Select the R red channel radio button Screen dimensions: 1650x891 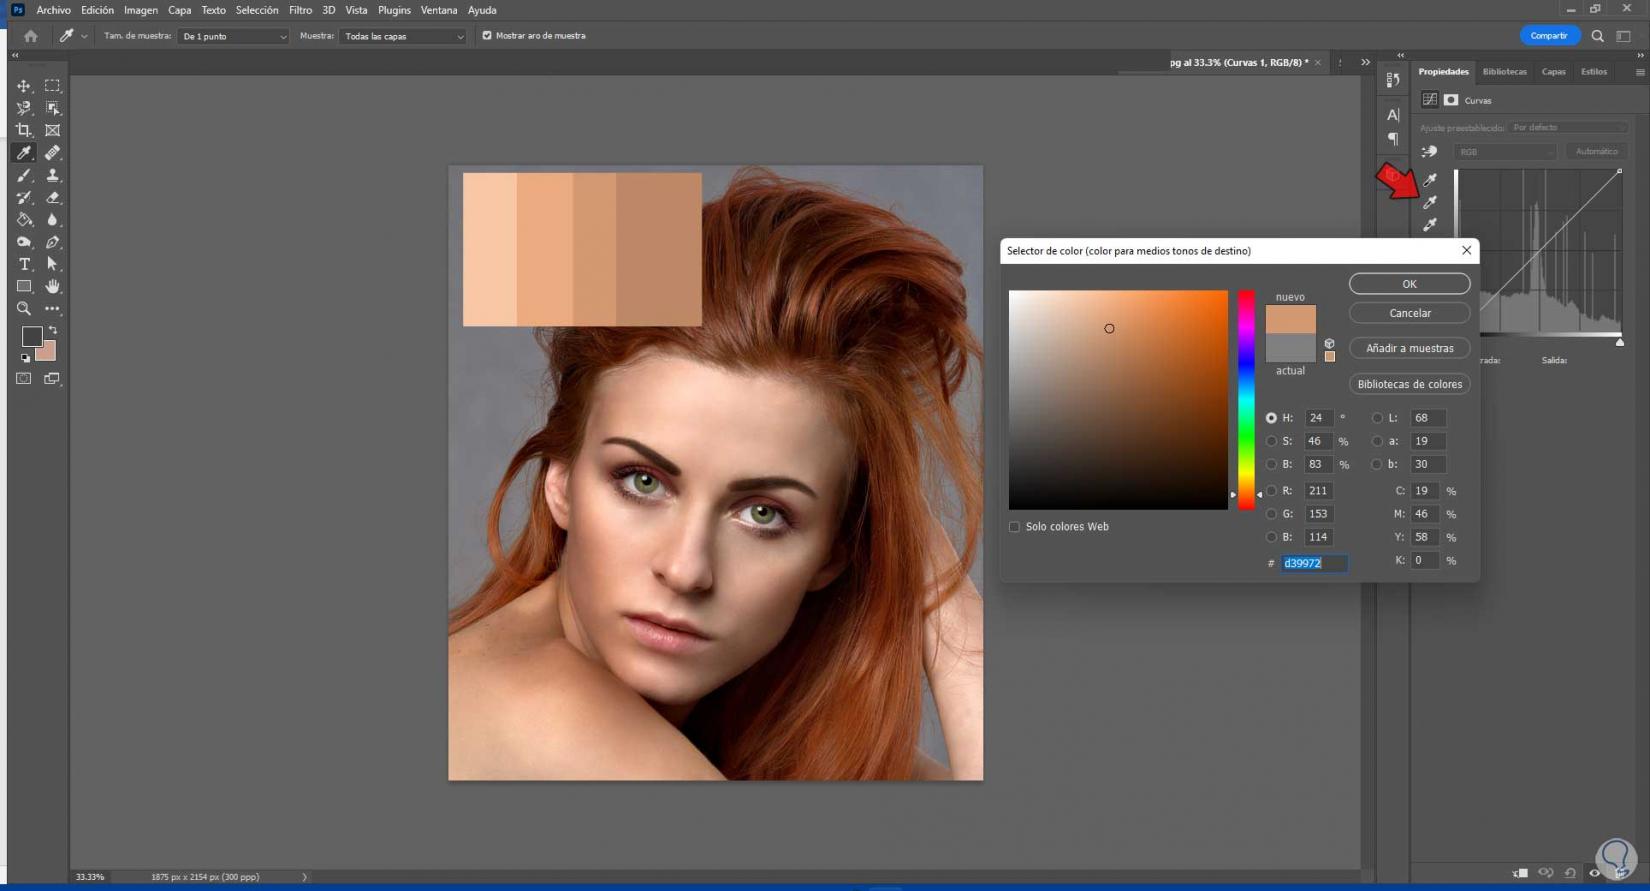pyautogui.click(x=1271, y=491)
